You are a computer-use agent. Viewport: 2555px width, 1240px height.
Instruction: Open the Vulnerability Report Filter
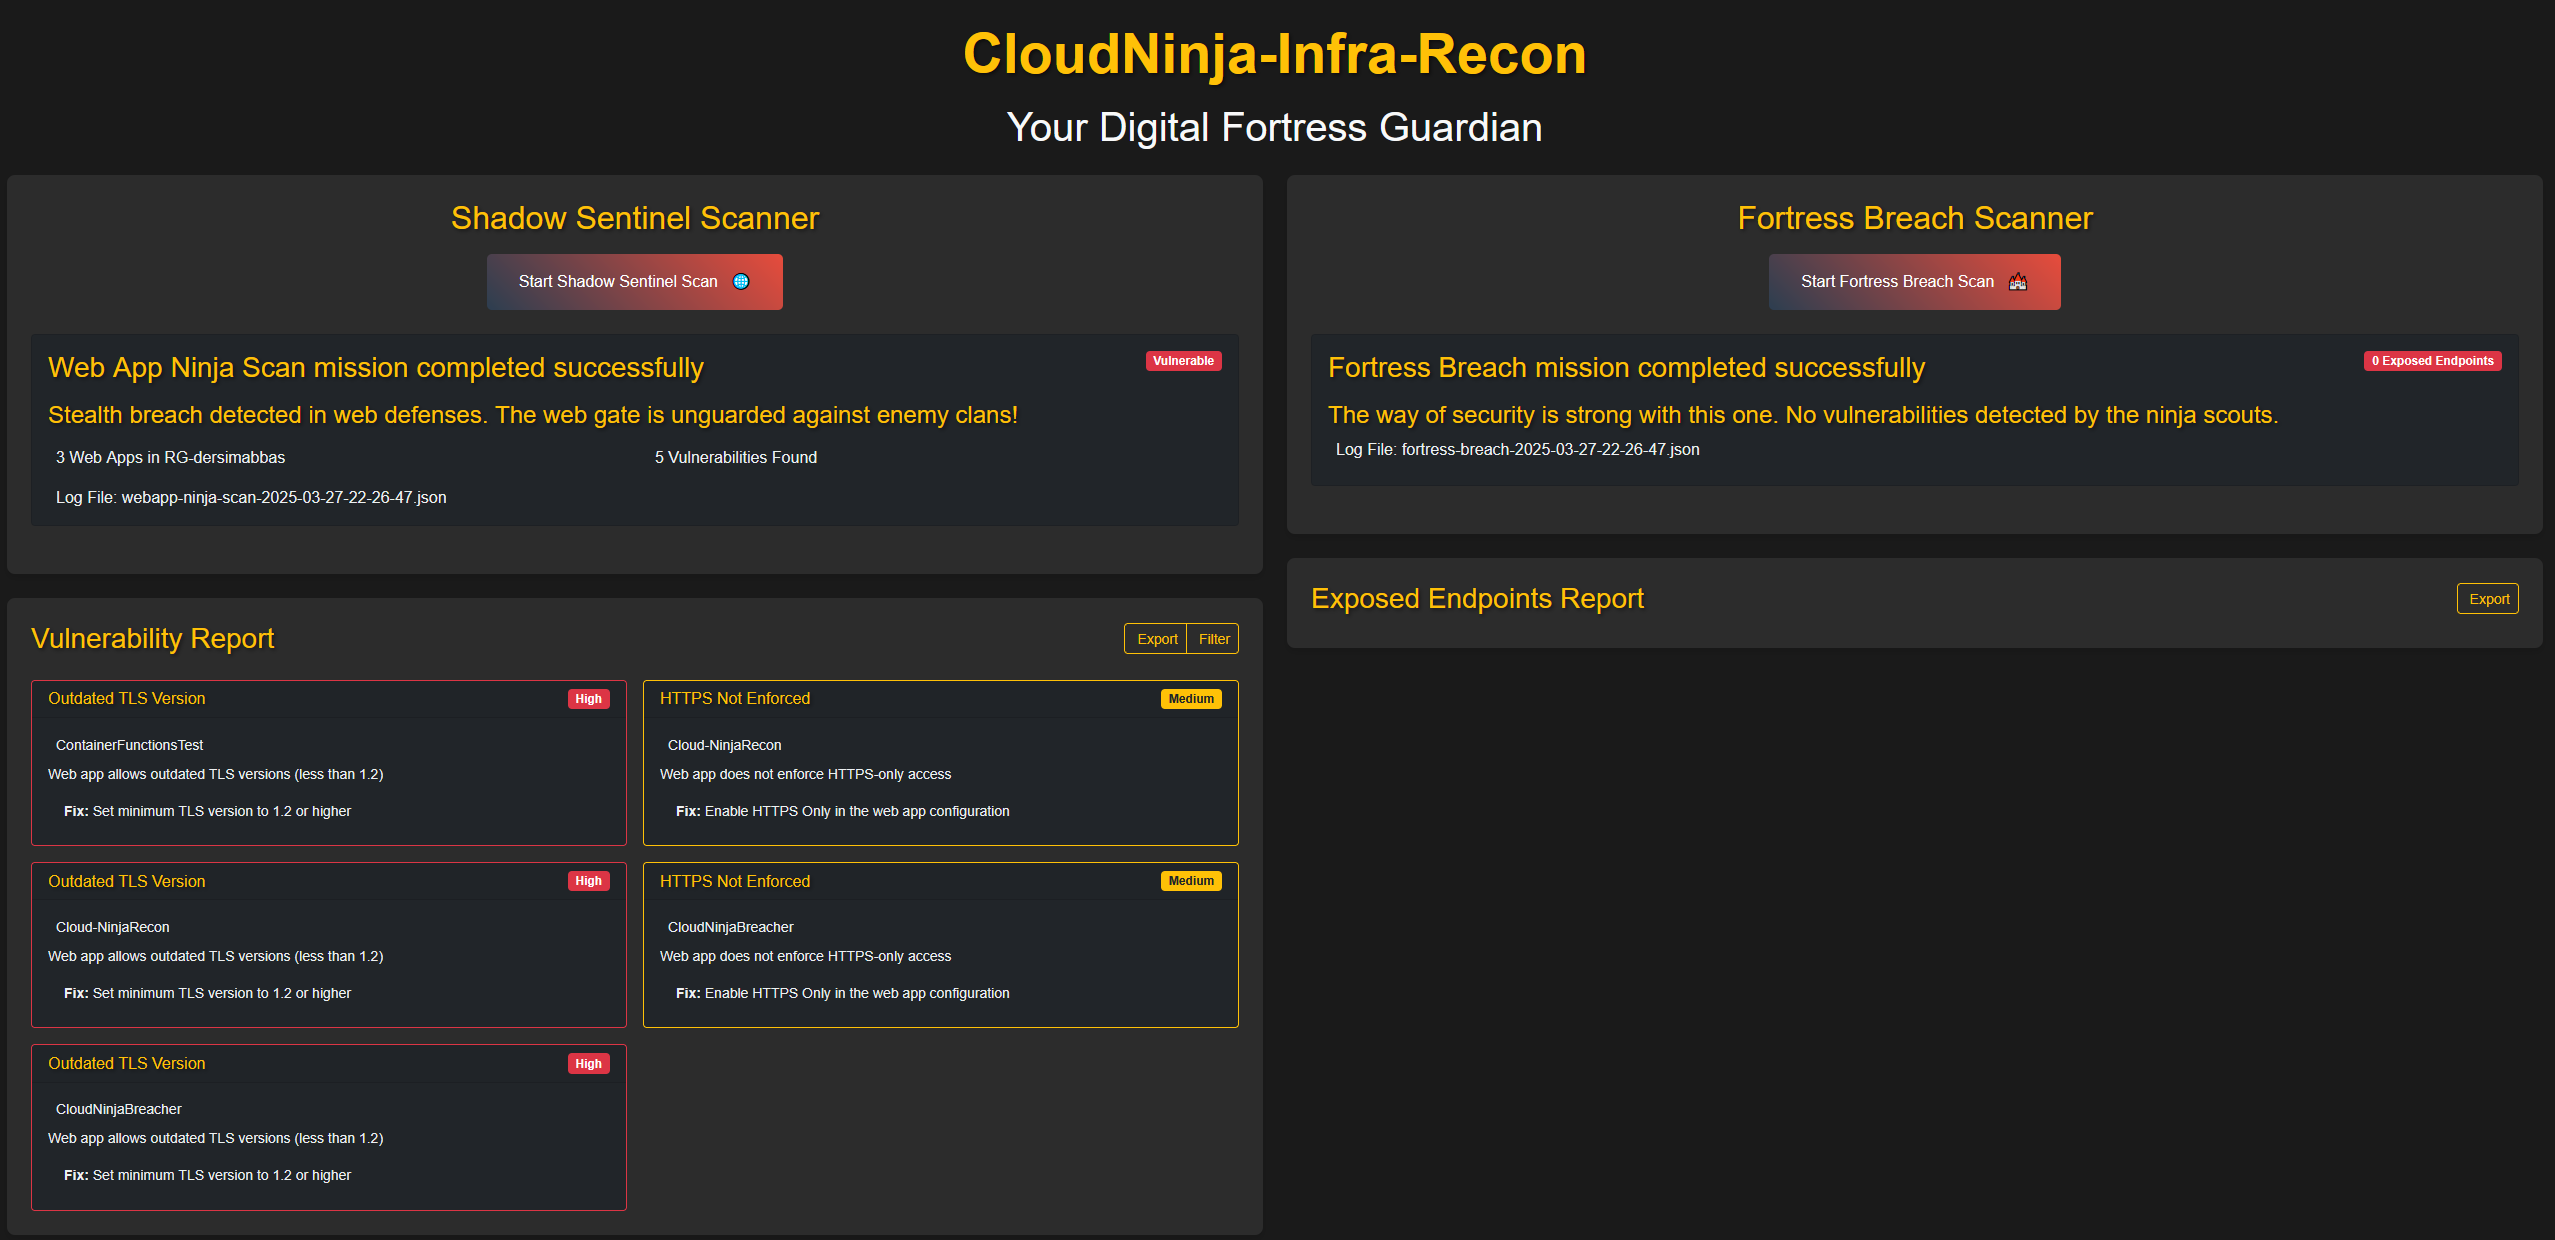coord(1213,639)
